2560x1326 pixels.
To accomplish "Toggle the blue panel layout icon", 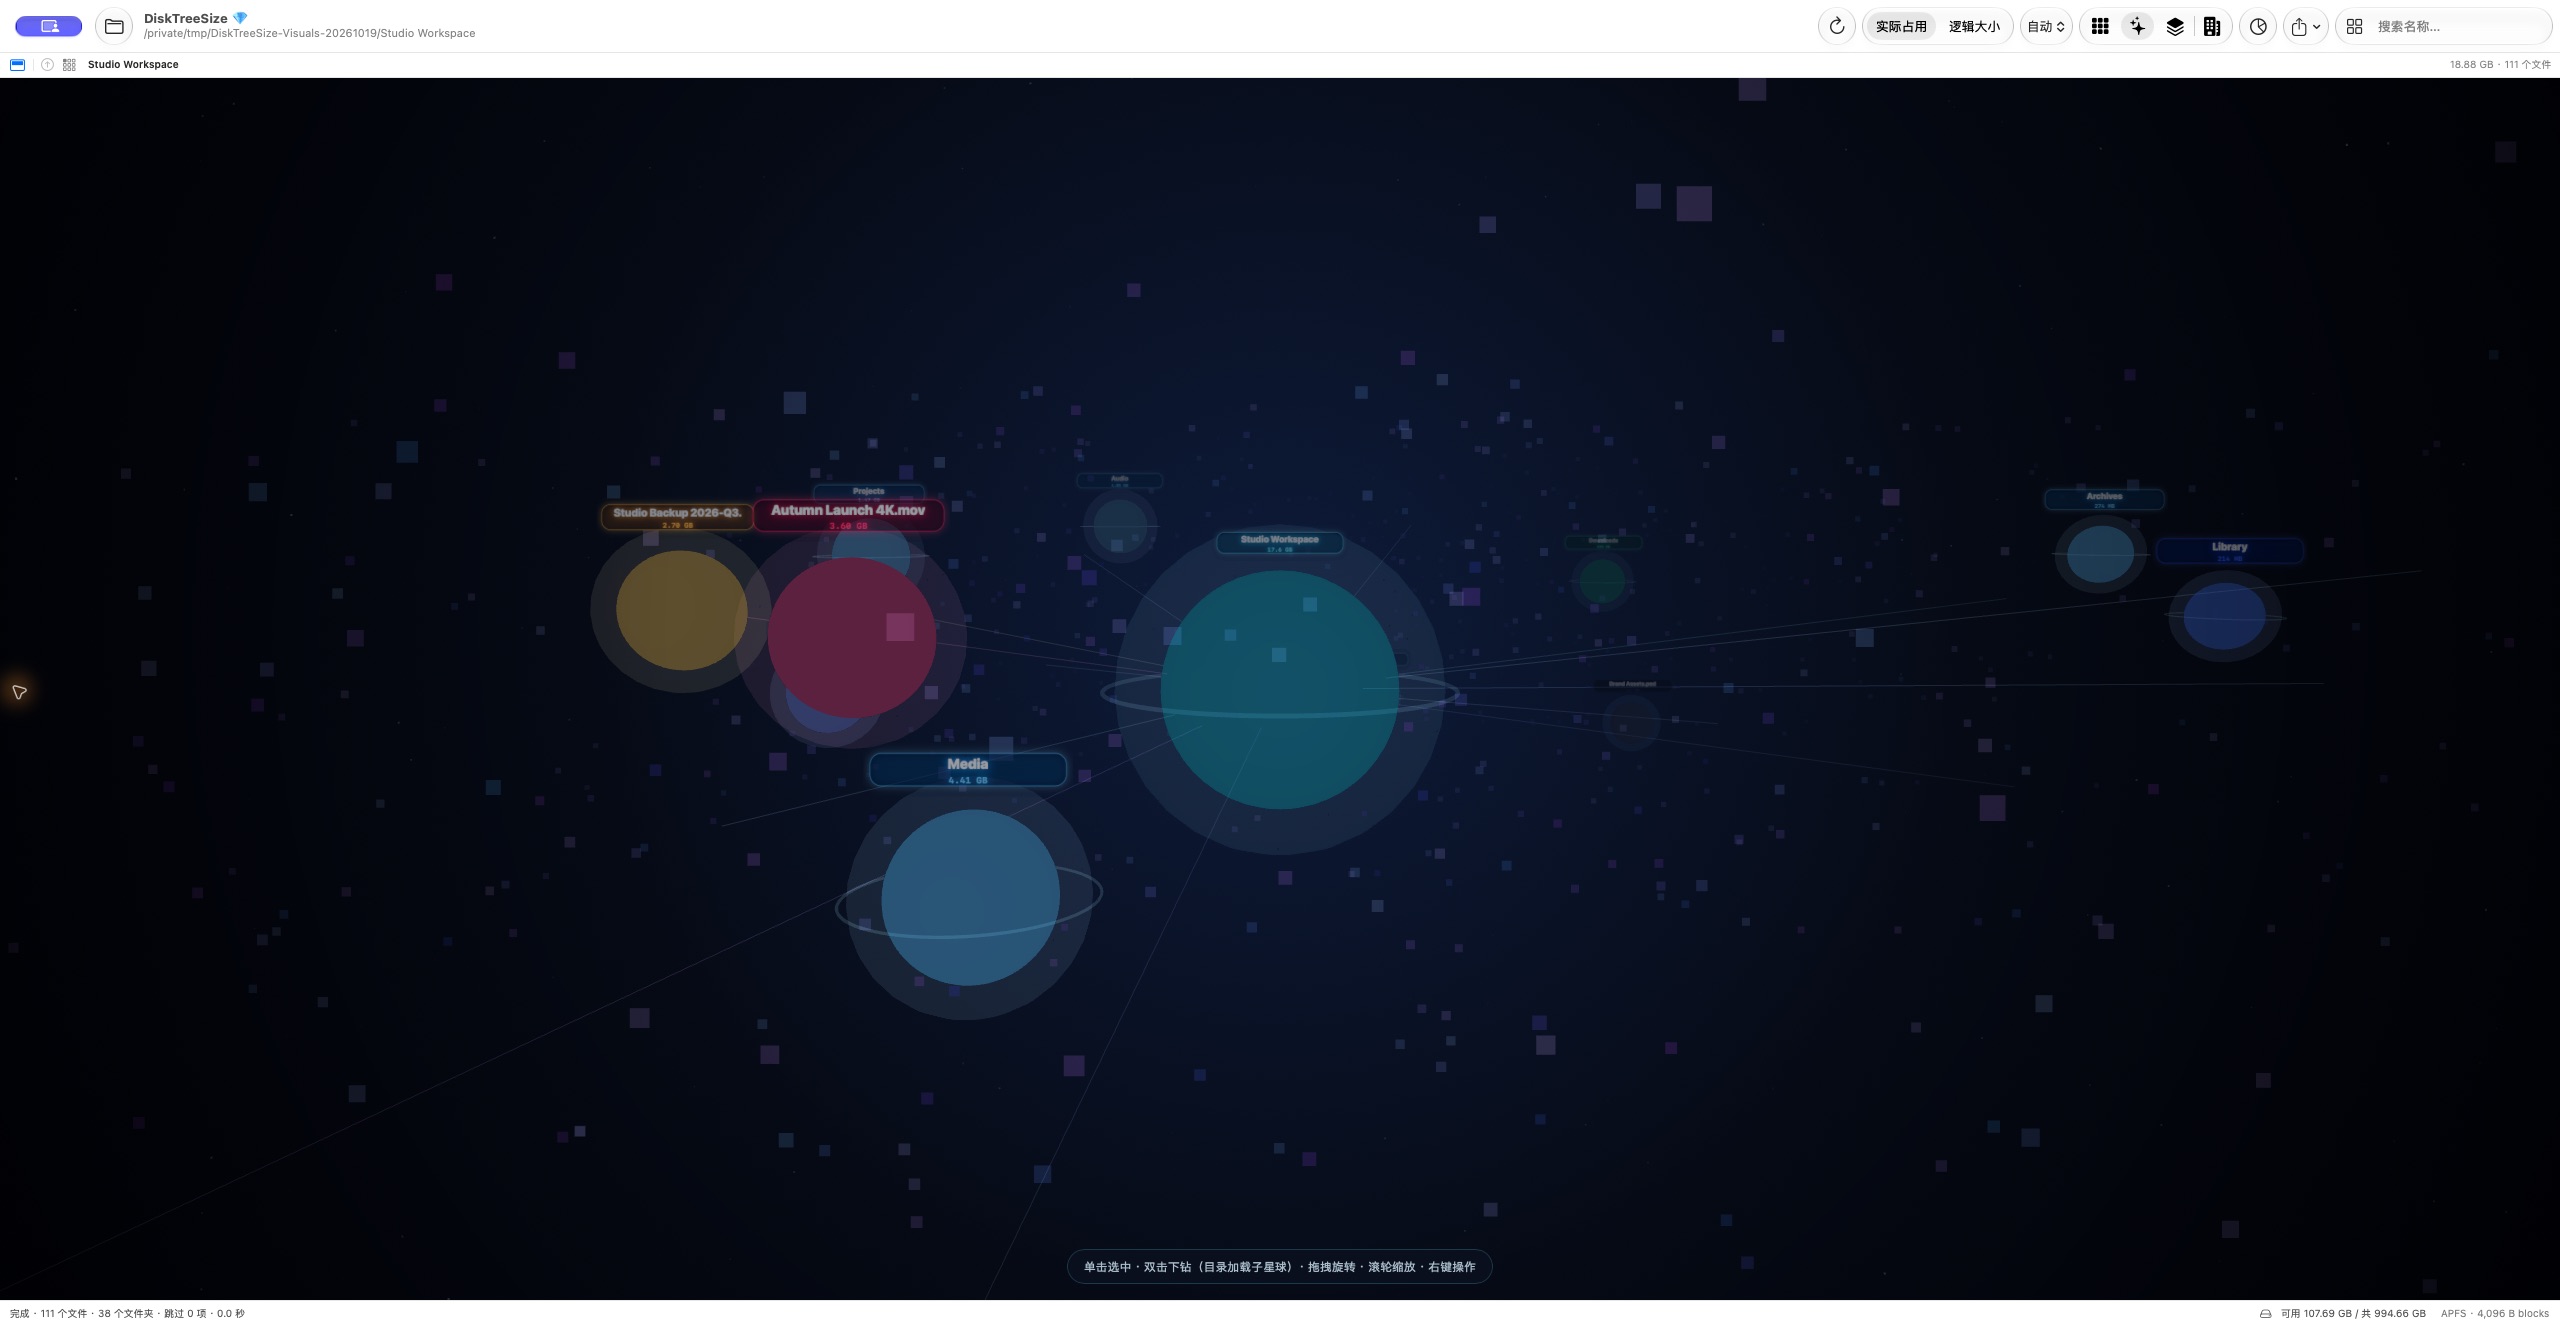I will coord(17,64).
